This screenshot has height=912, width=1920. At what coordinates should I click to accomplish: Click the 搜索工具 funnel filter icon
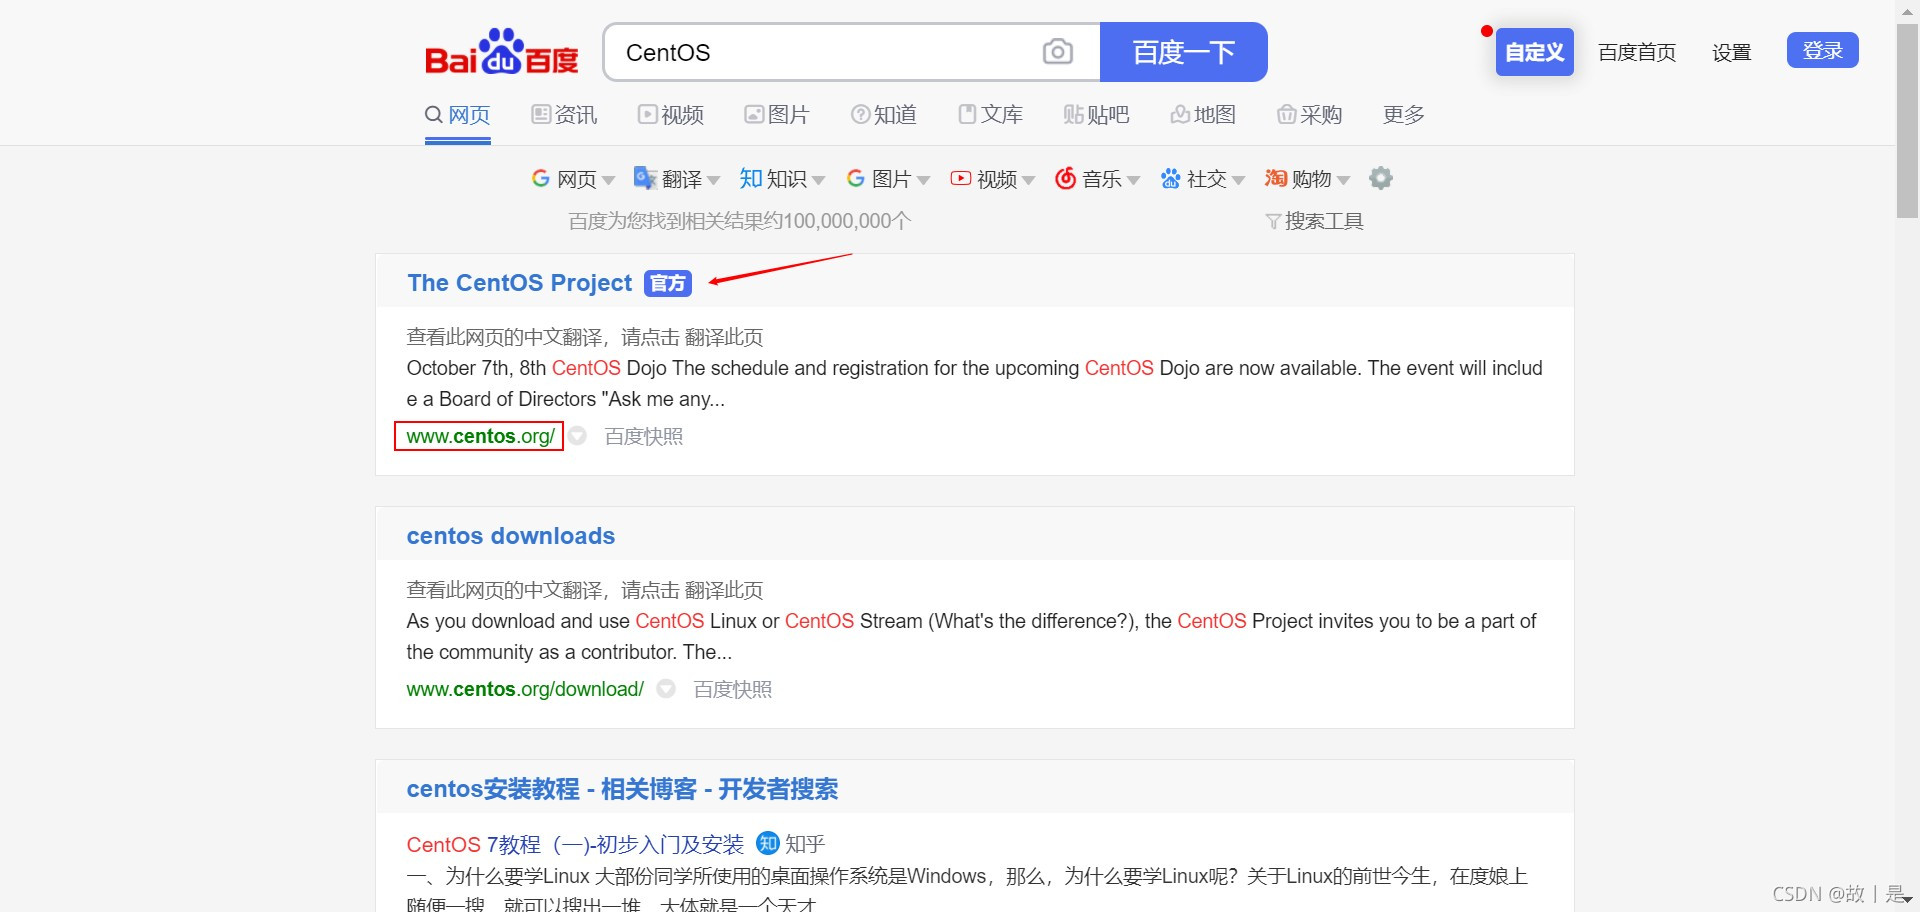coord(1273,222)
